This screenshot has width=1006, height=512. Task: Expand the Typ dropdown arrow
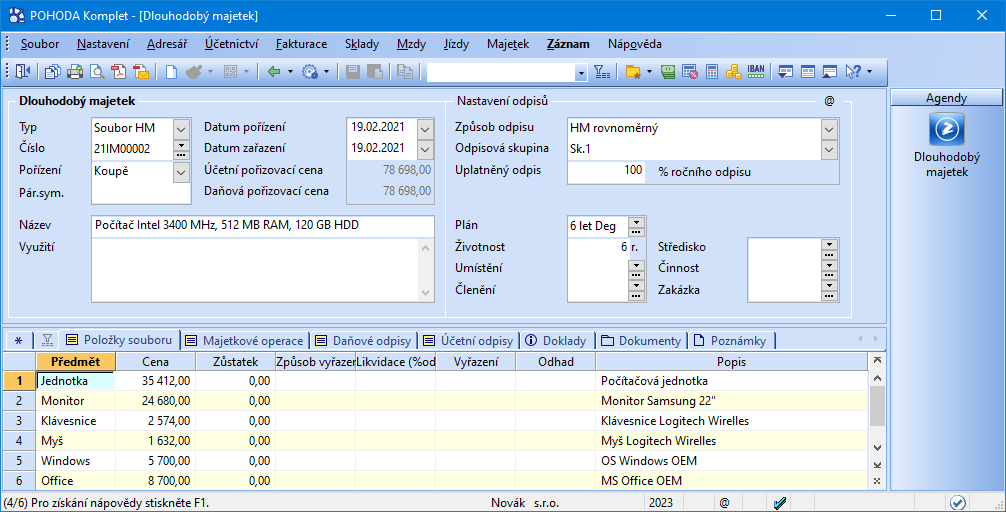click(x=182, y=128)
